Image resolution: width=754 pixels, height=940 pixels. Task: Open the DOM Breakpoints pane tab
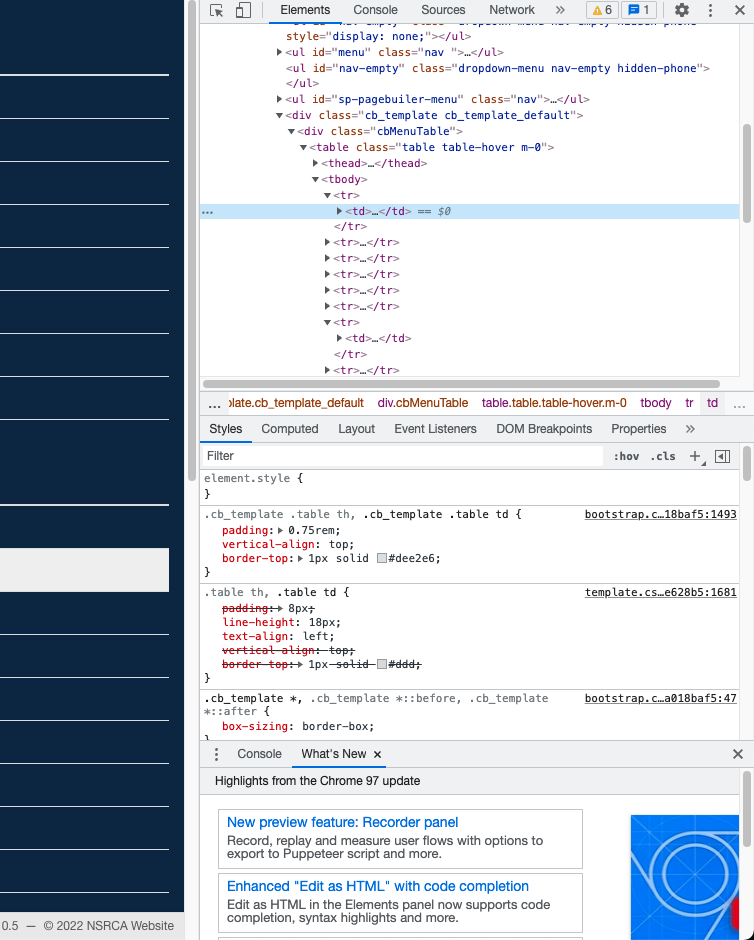click(544, 429)
